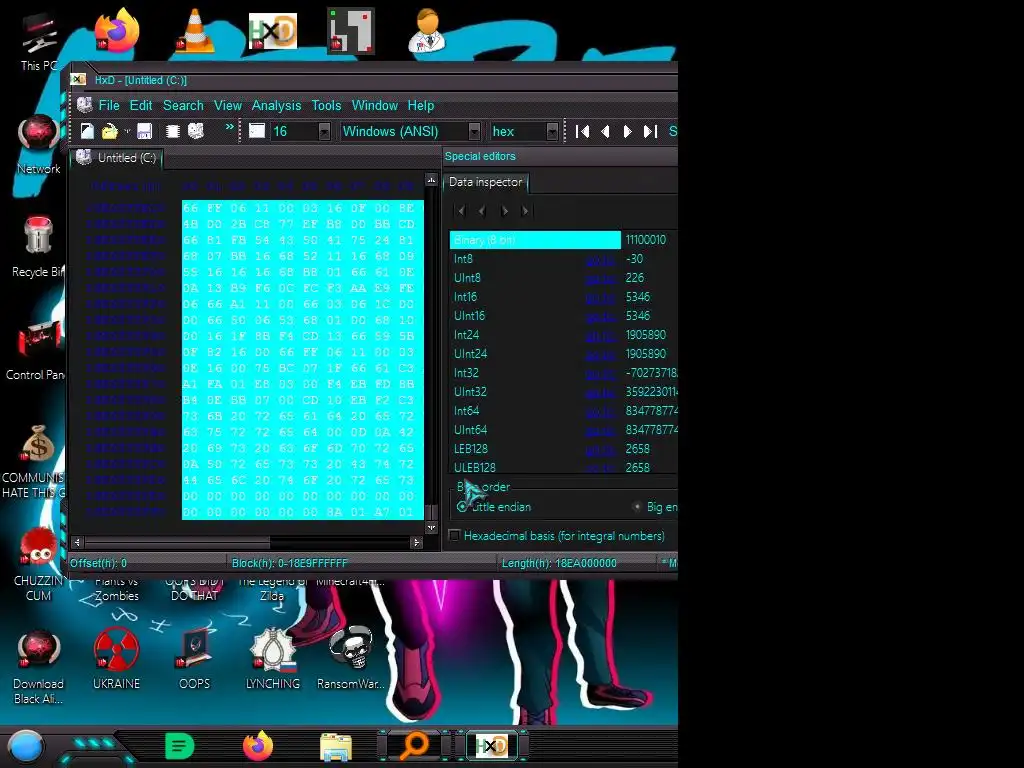Click the go to link for Int8
Screen dimensions: 1024x768
point(600,259)
